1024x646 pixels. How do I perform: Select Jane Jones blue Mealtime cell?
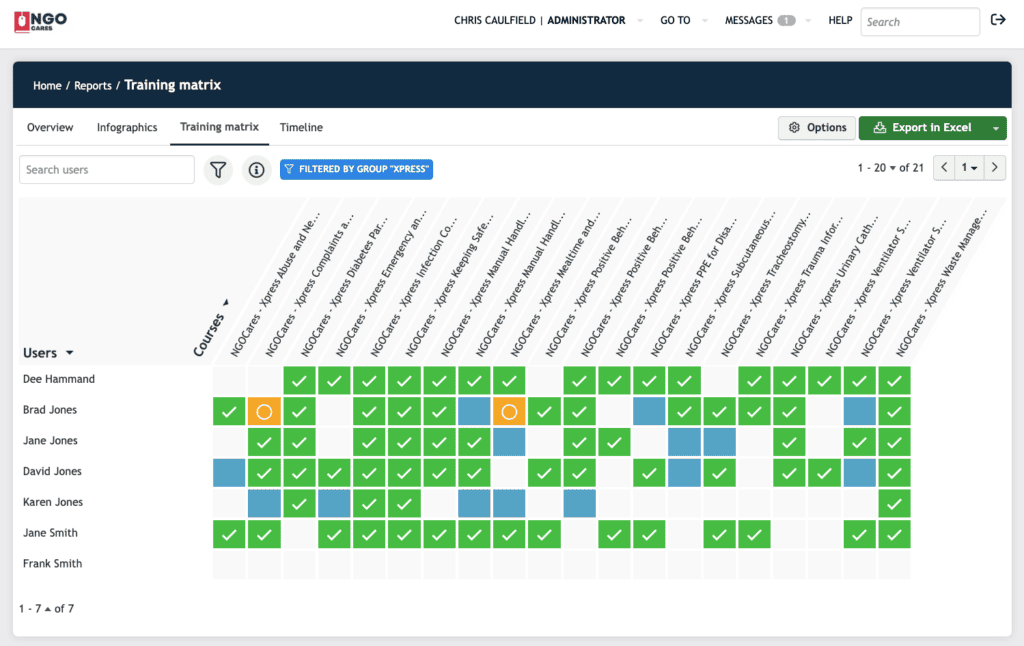pos(509,442)
